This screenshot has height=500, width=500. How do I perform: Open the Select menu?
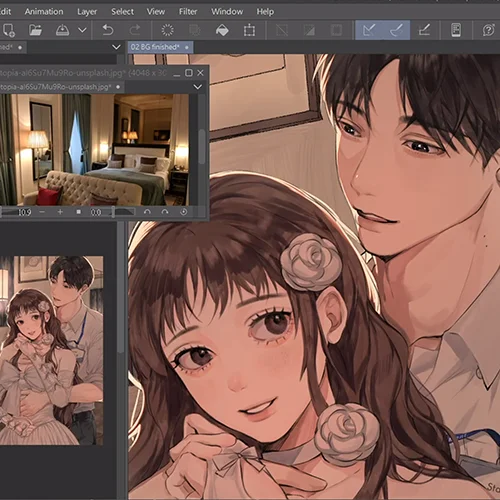coord(122,12)
